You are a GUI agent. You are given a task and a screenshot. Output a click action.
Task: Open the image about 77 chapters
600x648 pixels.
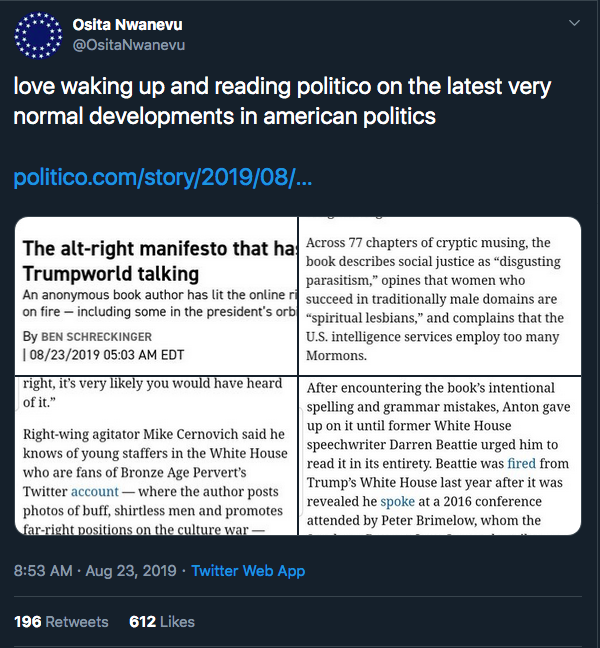[440, 296]
